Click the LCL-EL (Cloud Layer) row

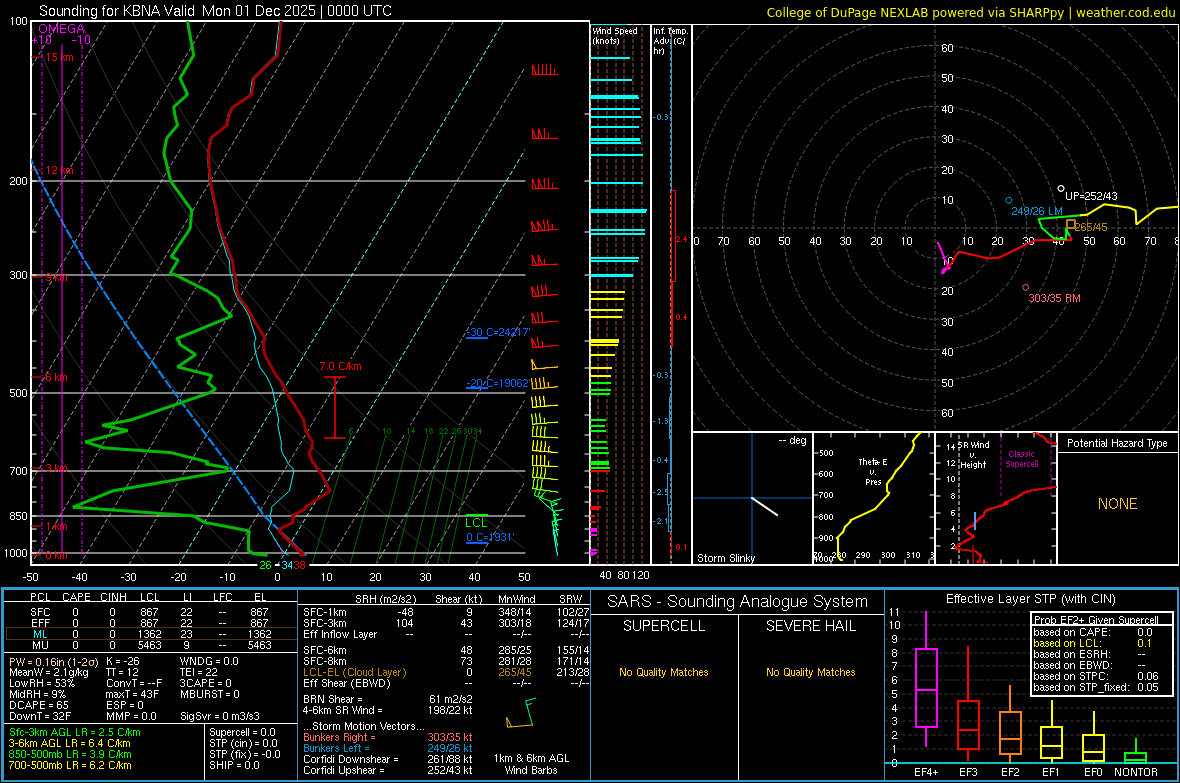coord(446,672)
